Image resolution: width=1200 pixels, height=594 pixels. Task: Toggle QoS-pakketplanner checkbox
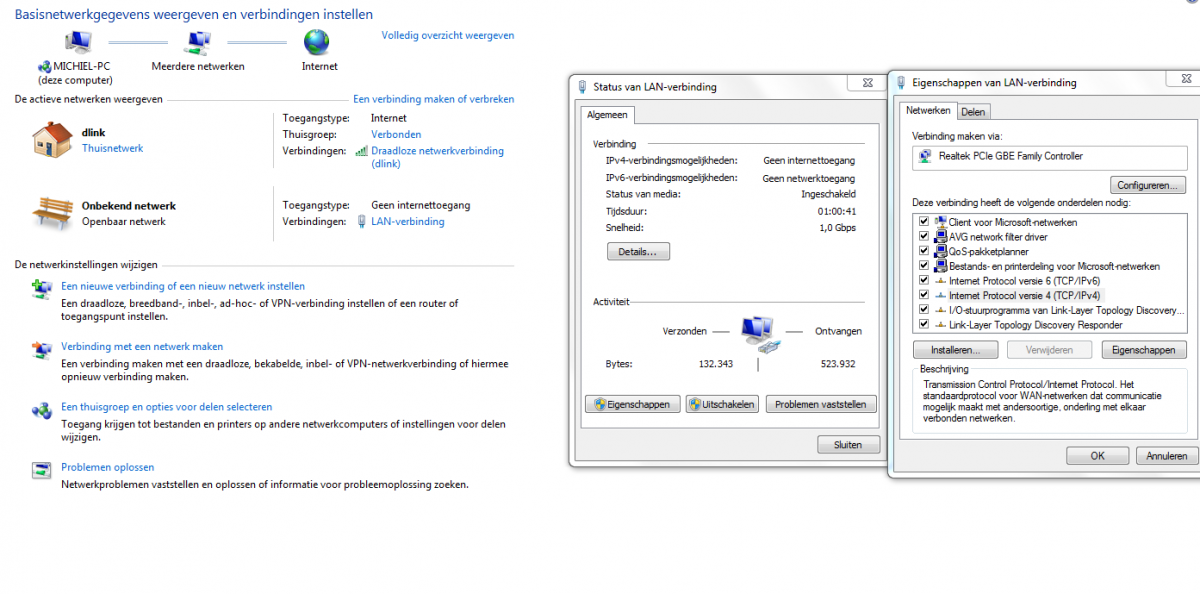(x=924, y=251)
